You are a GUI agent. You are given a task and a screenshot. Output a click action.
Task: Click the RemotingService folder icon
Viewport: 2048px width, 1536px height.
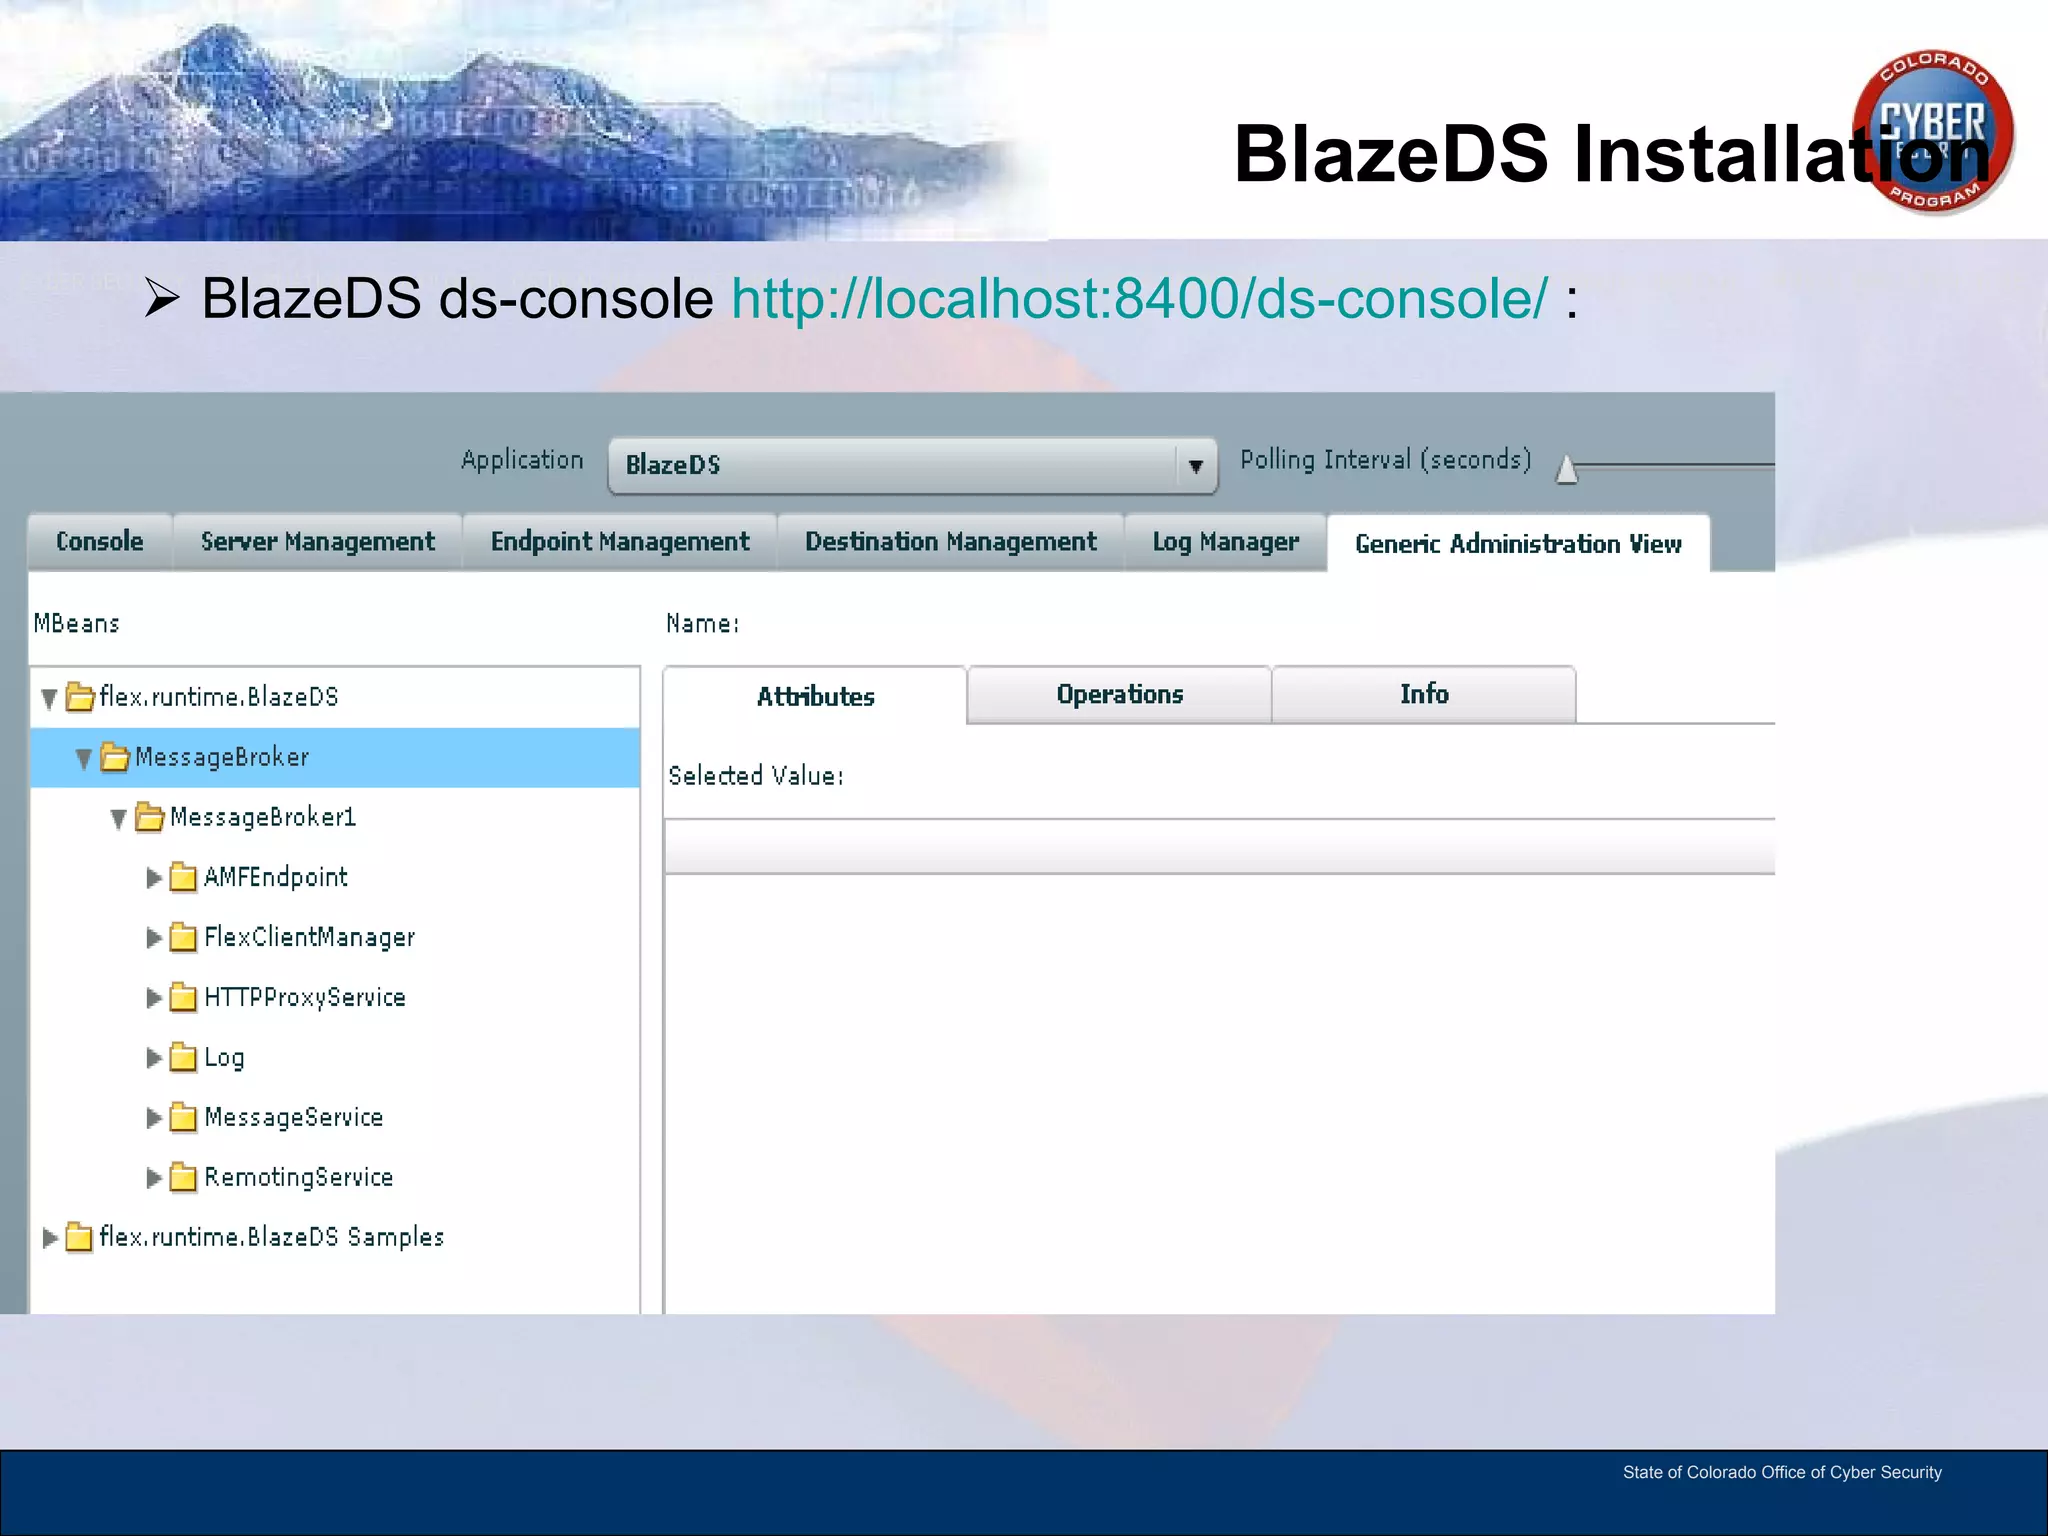[x=183, y=1177]
